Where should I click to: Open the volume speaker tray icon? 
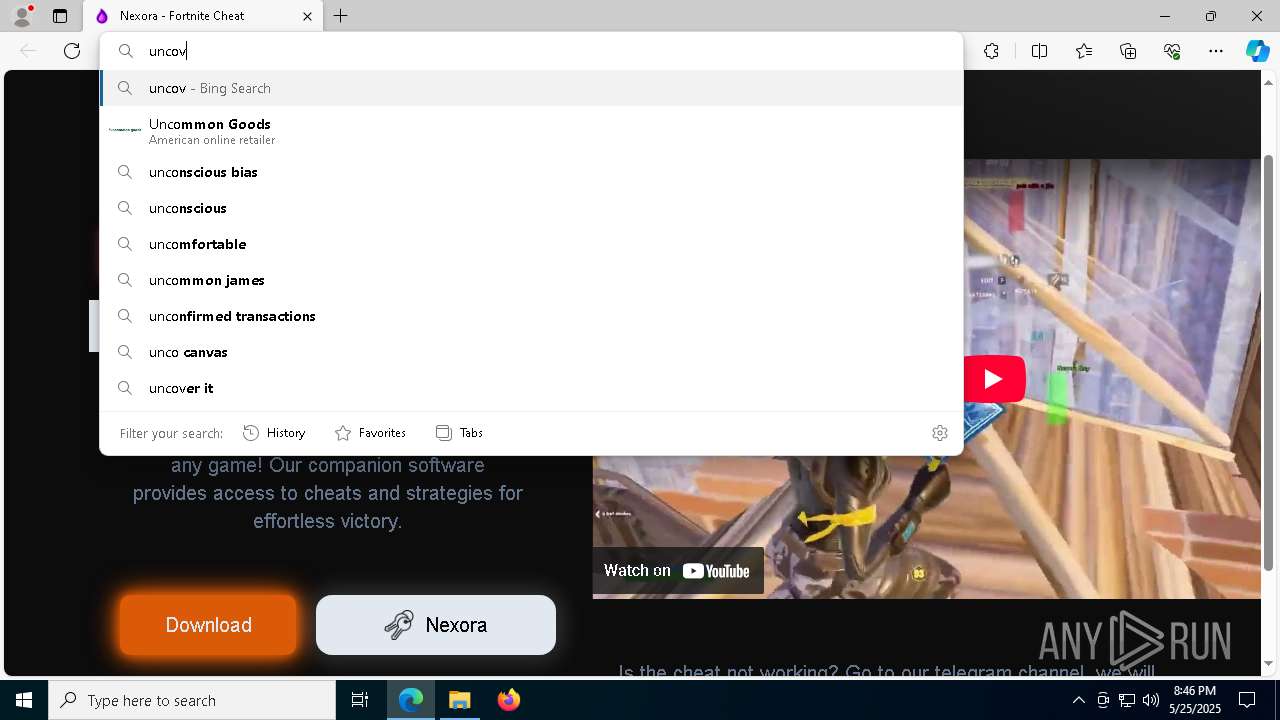(1150, 700)
